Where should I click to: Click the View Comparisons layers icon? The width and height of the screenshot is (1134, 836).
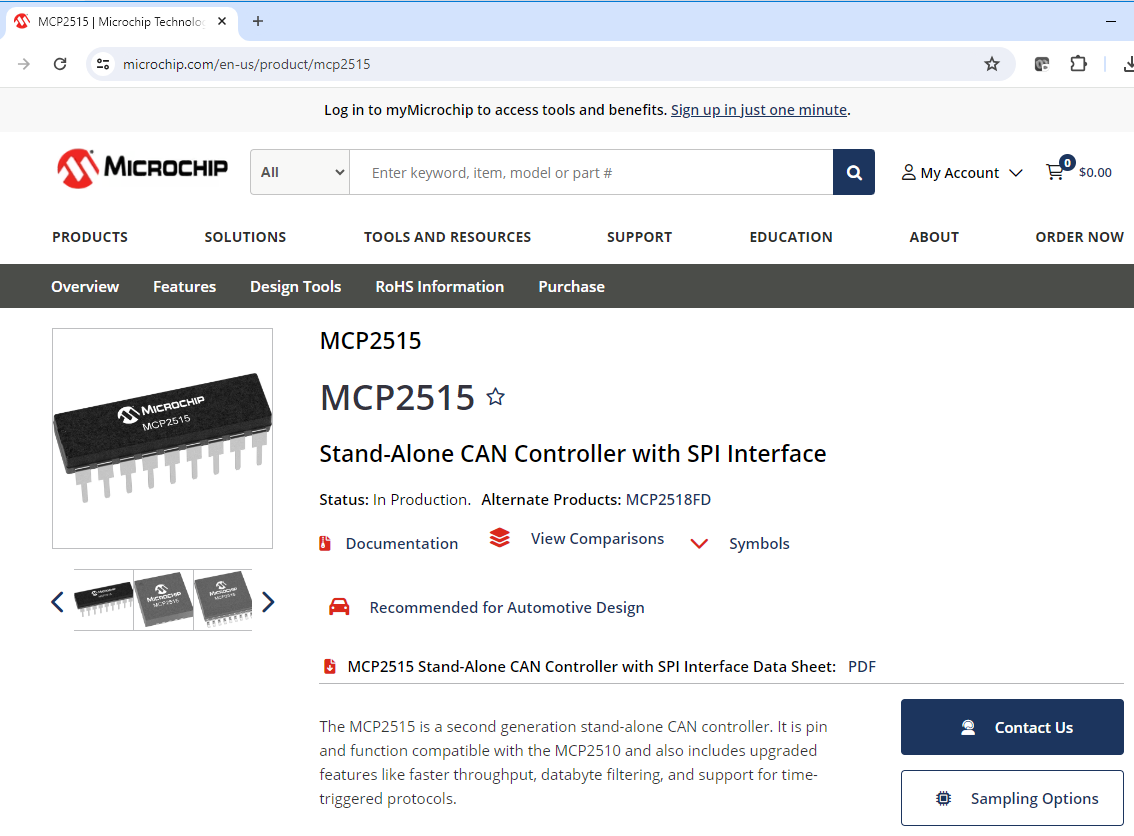[x=499, y=537]
